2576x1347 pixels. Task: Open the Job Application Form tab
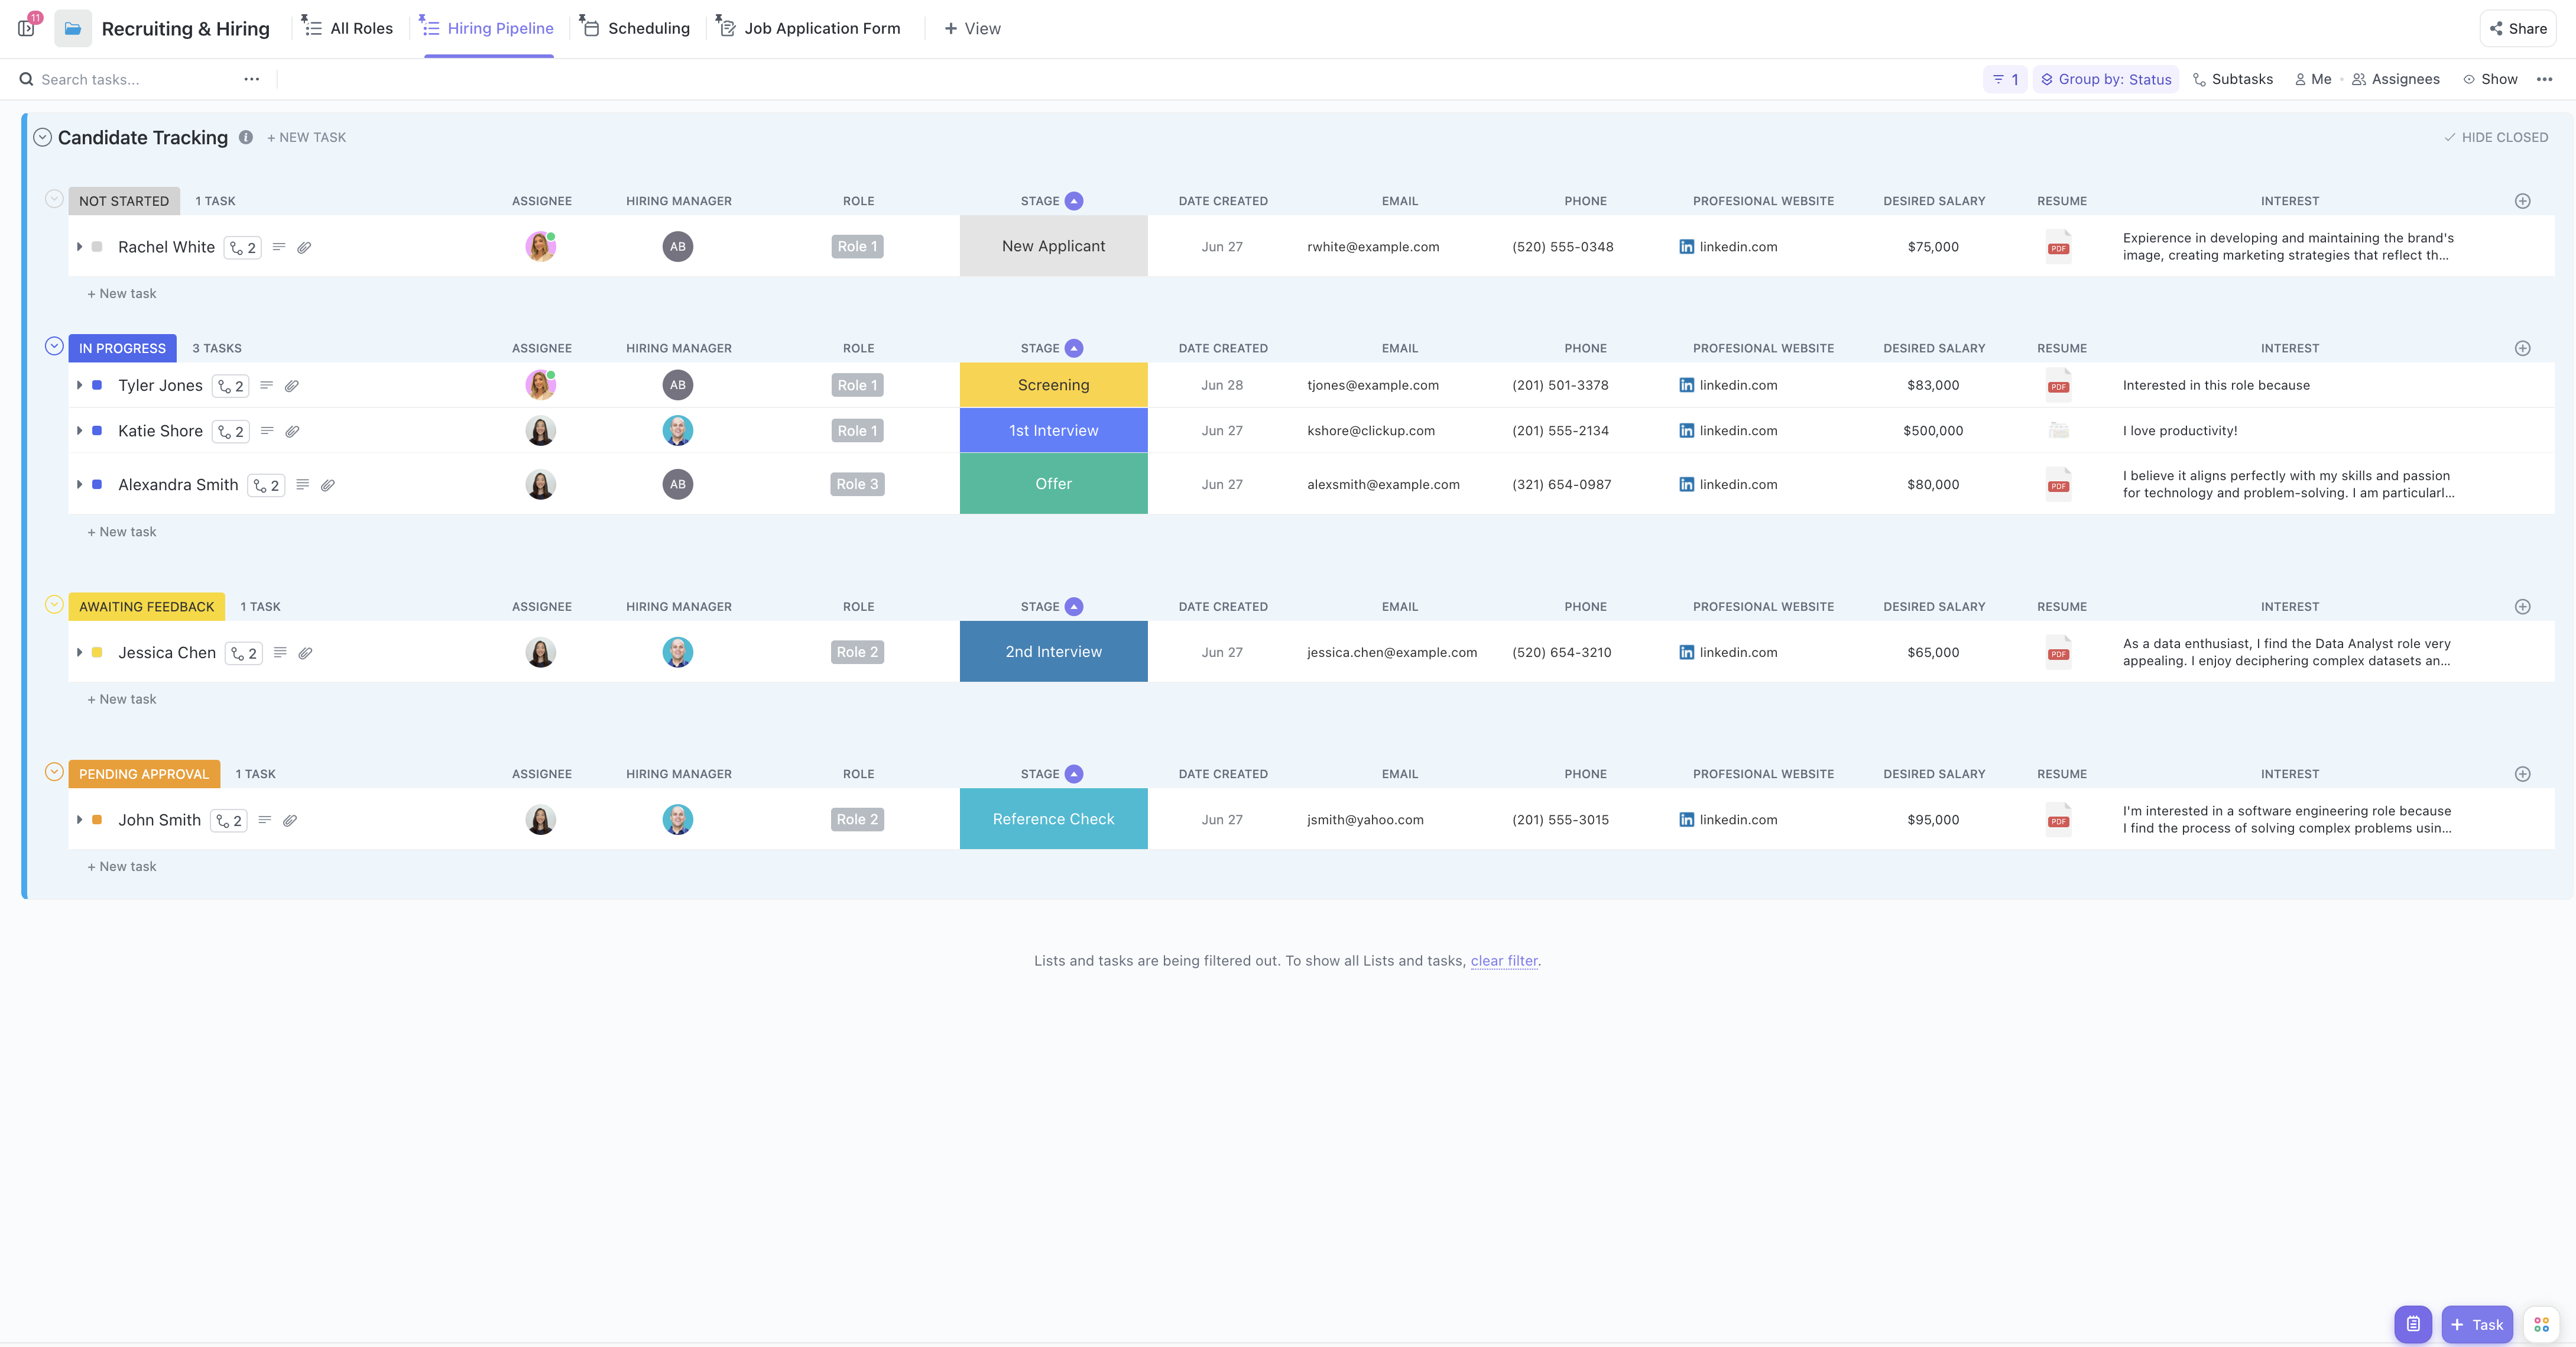[821, 28]
